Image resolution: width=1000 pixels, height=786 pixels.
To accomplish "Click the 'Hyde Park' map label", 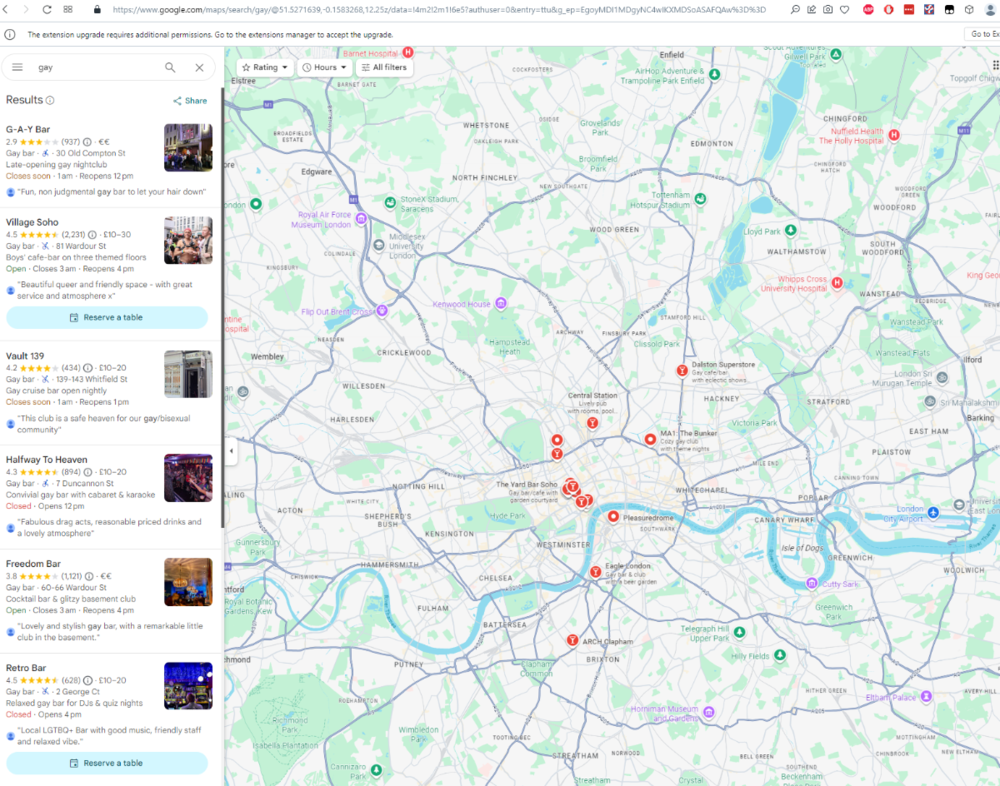I will [508, 515].
